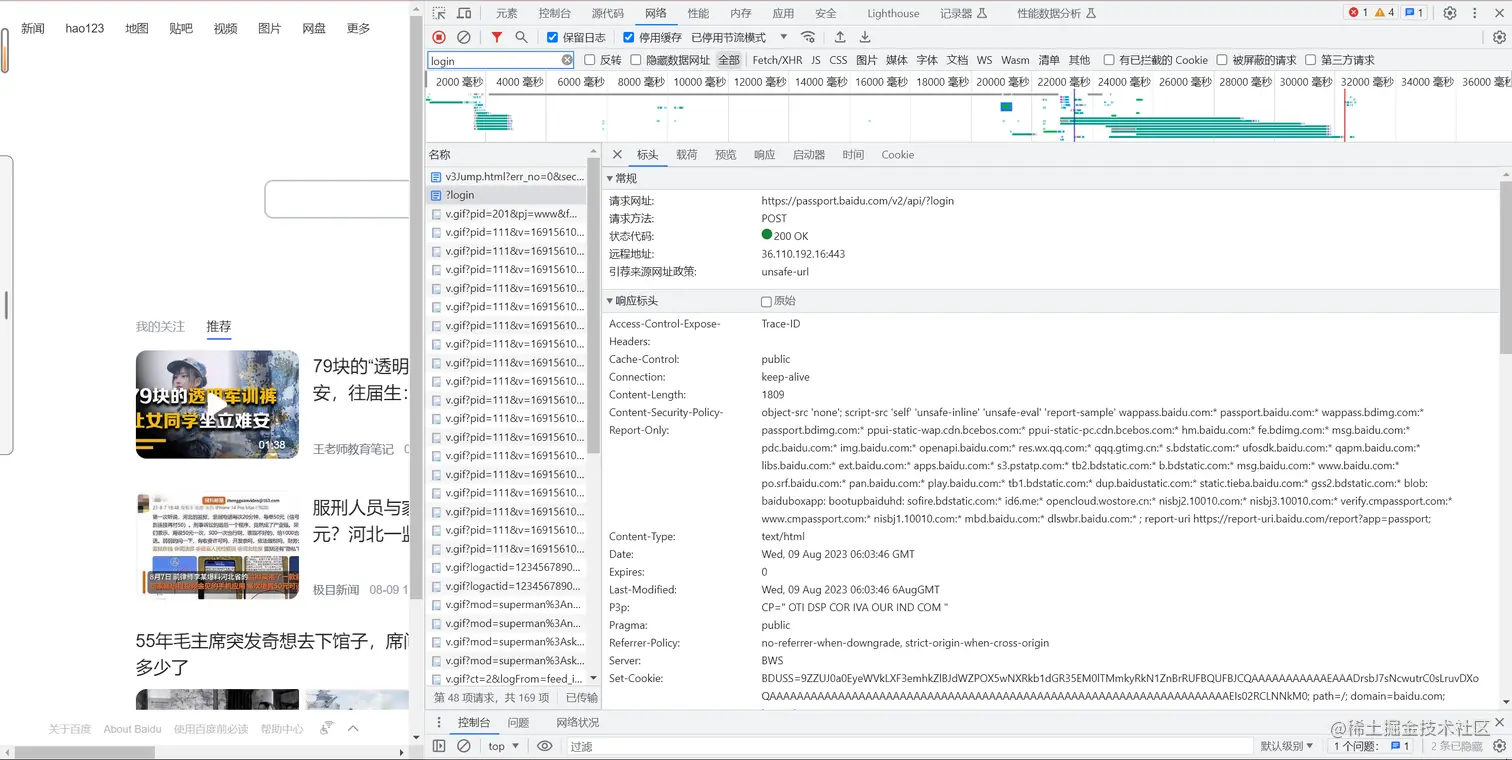The image size is (1512, 760).
Task: Switch drawer to 网络状况 tab
Action: pos(578,722)
